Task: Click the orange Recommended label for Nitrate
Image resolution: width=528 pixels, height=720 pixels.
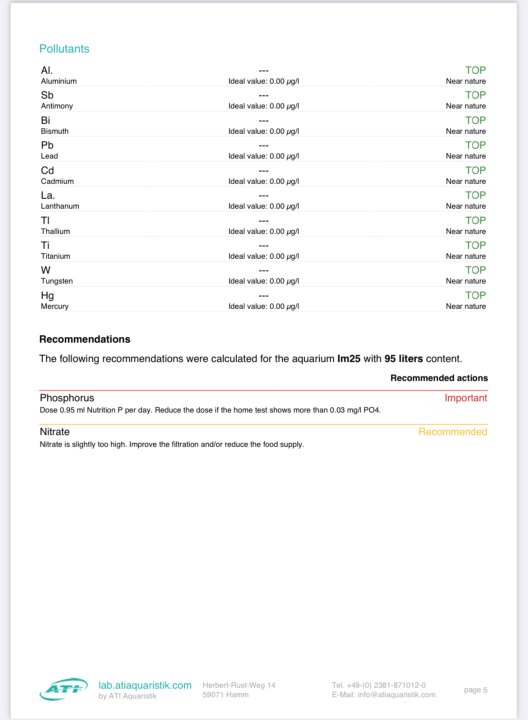Action: 453,432
